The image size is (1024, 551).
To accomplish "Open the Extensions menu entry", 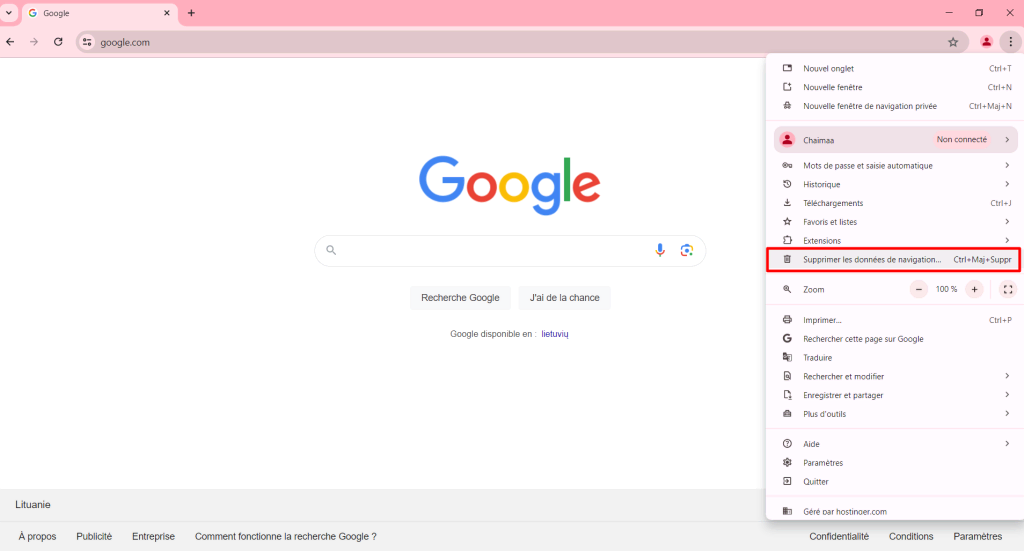I will pyautogui.click(x=896, y=241).
